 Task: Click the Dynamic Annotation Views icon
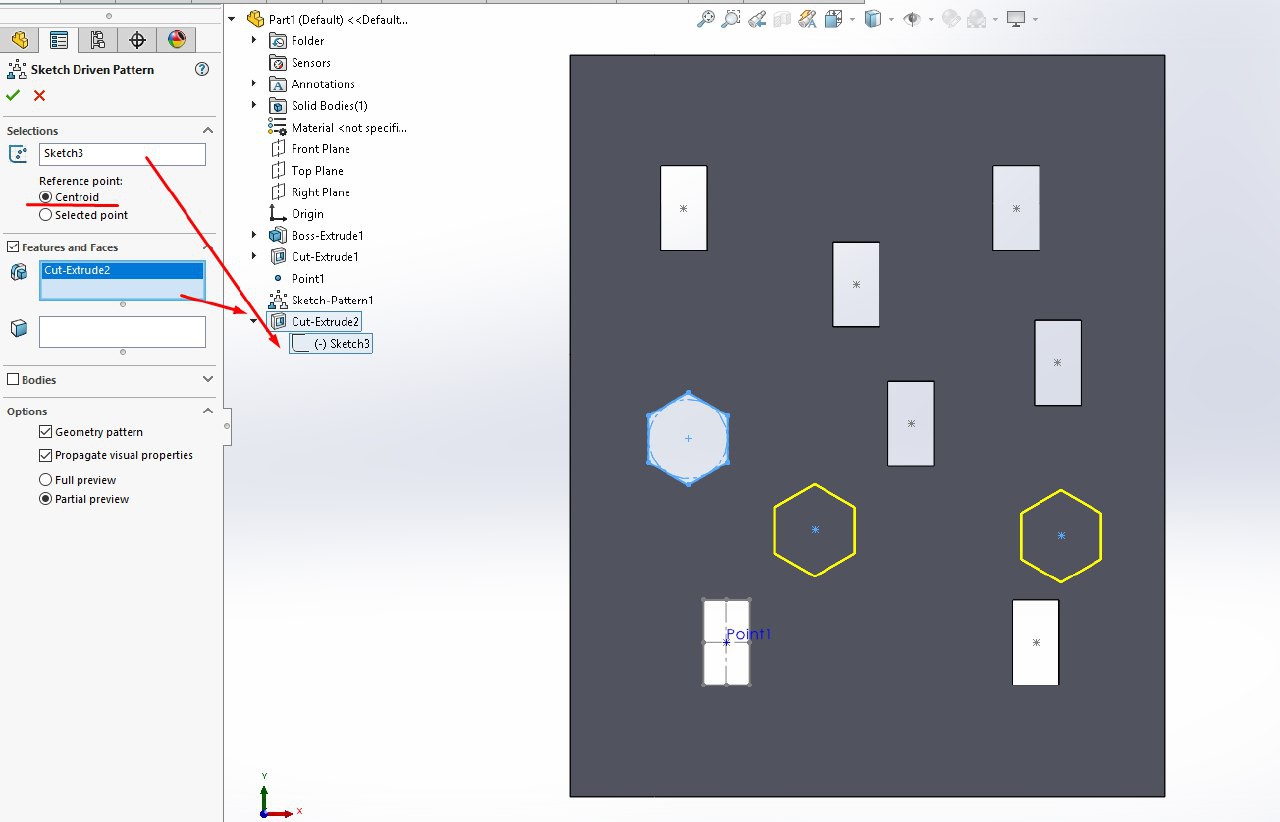click(x=807, y=19)
